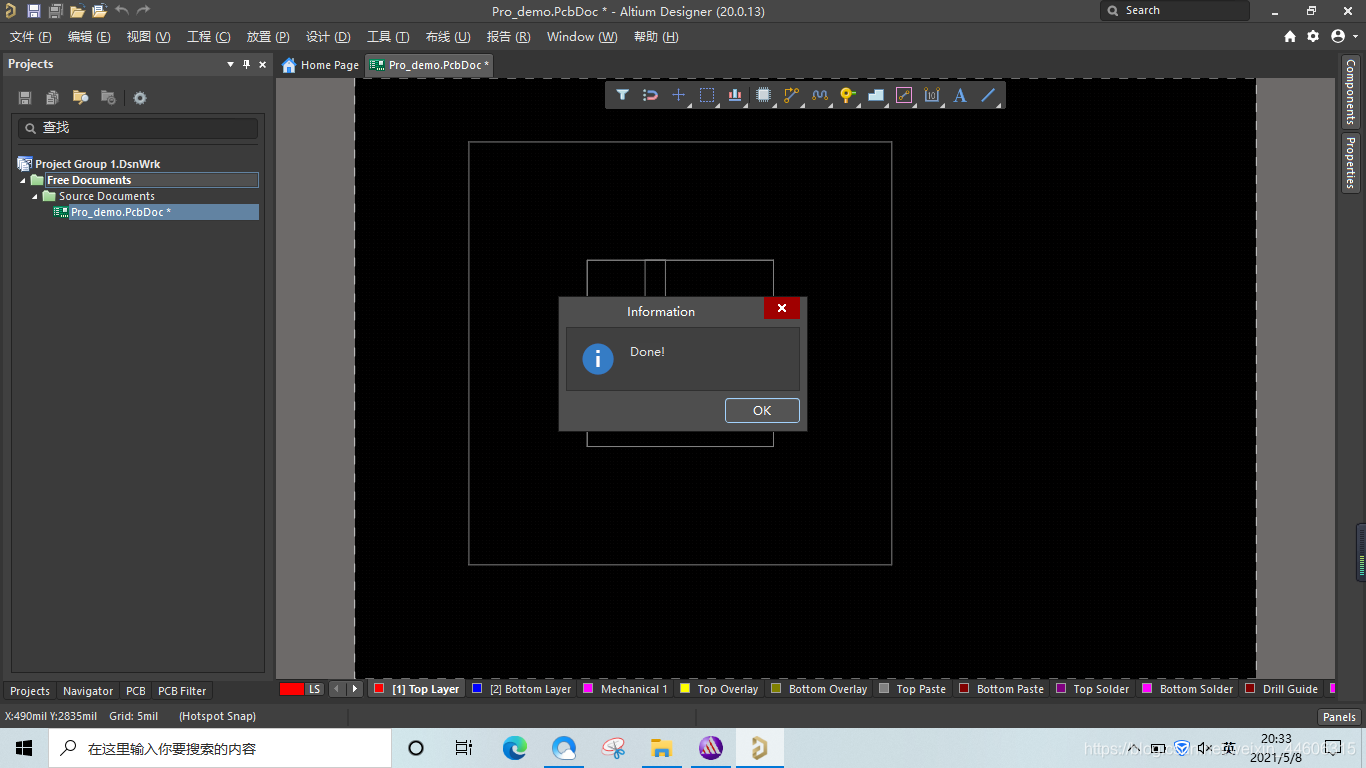Image resolution: width=1366 pixels, height=768 pixels.
Task: Switch to the Pro_demo.PcbDoc document tab
Action: pos(430,65)
